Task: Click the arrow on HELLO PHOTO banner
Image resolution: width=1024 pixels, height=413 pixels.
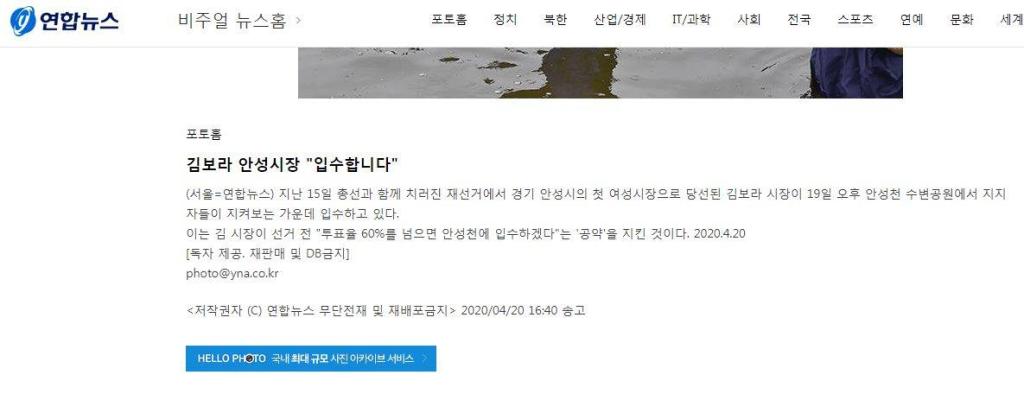Action: click(425, 359)
